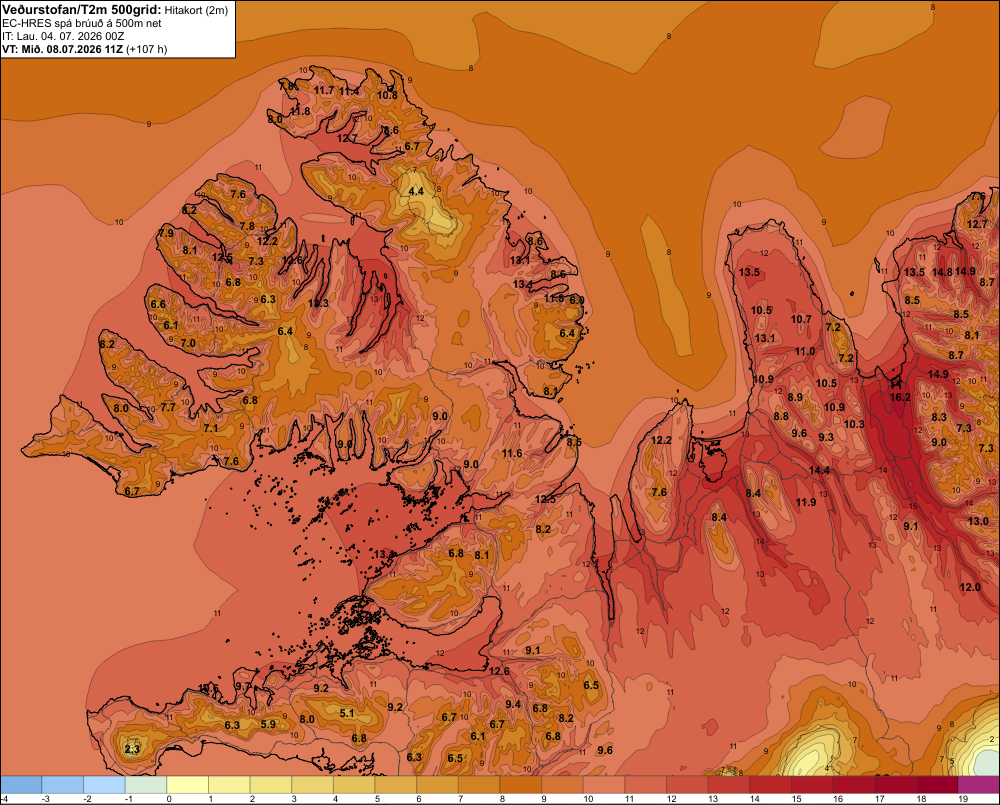Screen dimensions: 1000x805
Task: Click the legend color swatch between 11 and 12
Action: tap(645, 784)
